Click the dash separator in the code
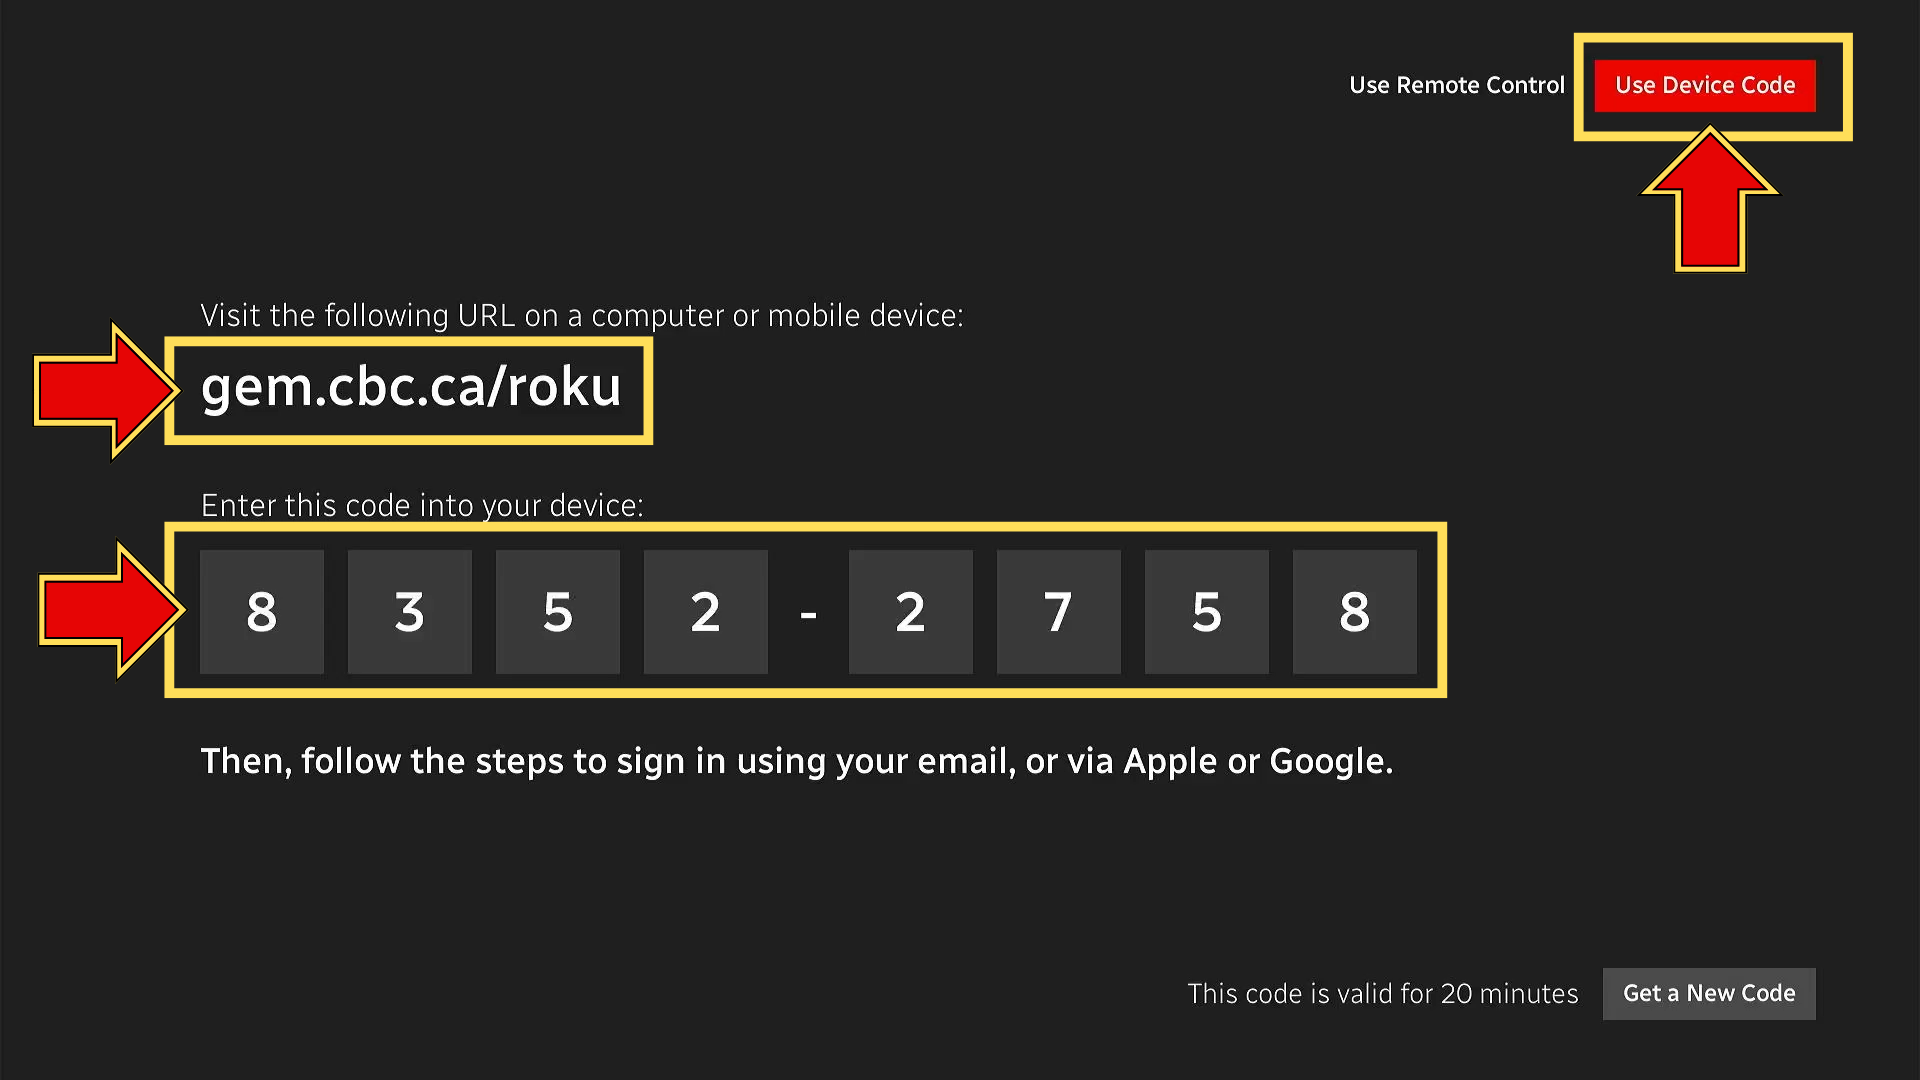Screen dimensions: 1920x1080 tap(808, 613)
